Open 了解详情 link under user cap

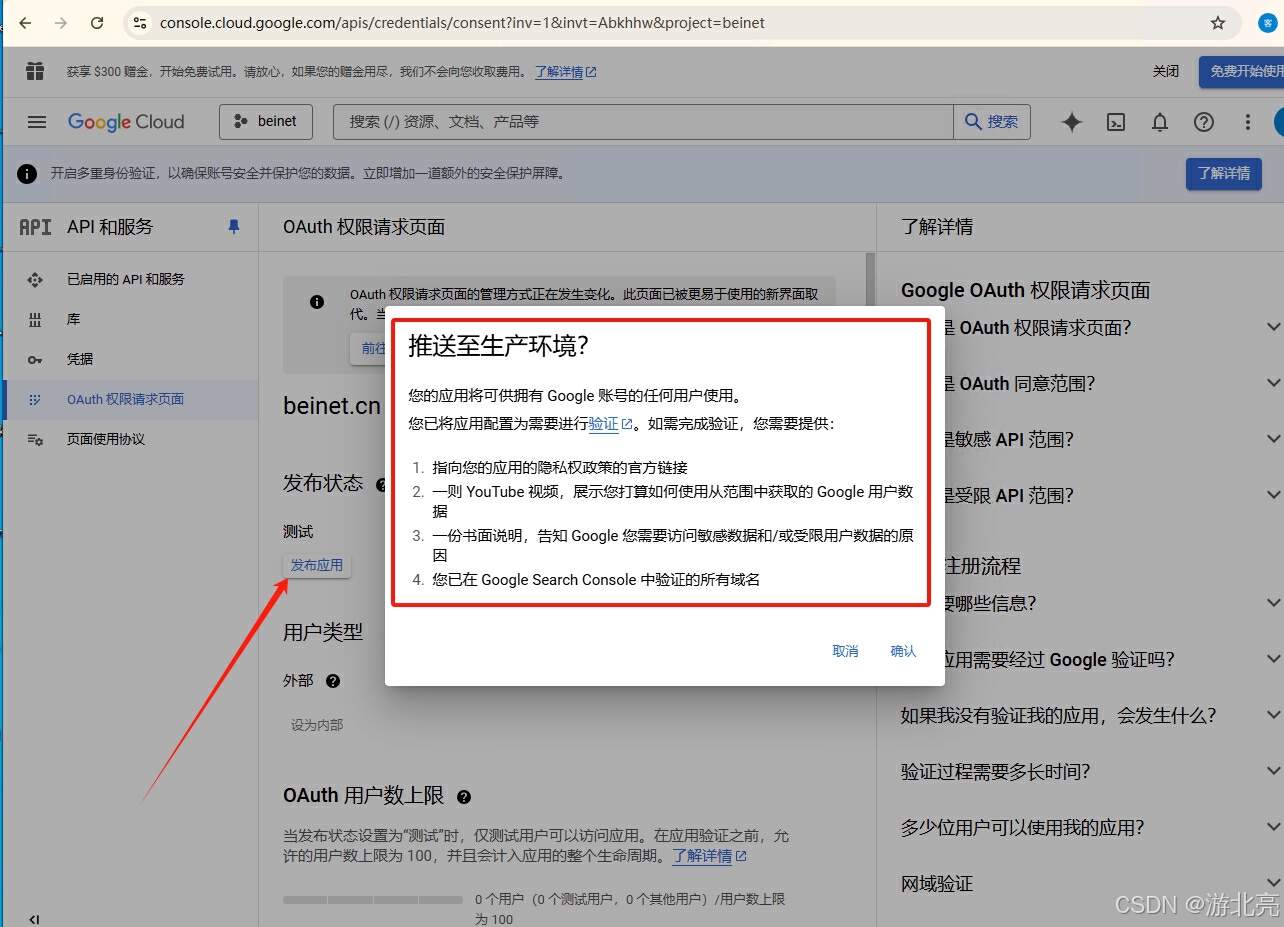[x=709, y=856]
